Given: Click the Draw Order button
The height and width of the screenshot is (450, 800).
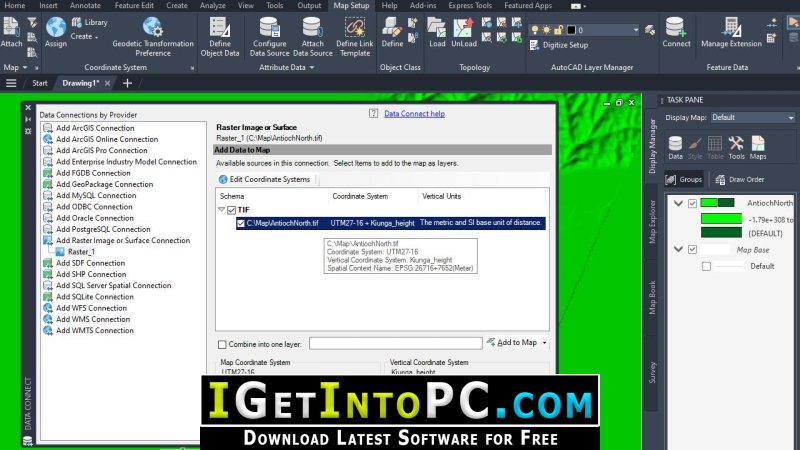Looking at the screenshot, I should point(740,179).
